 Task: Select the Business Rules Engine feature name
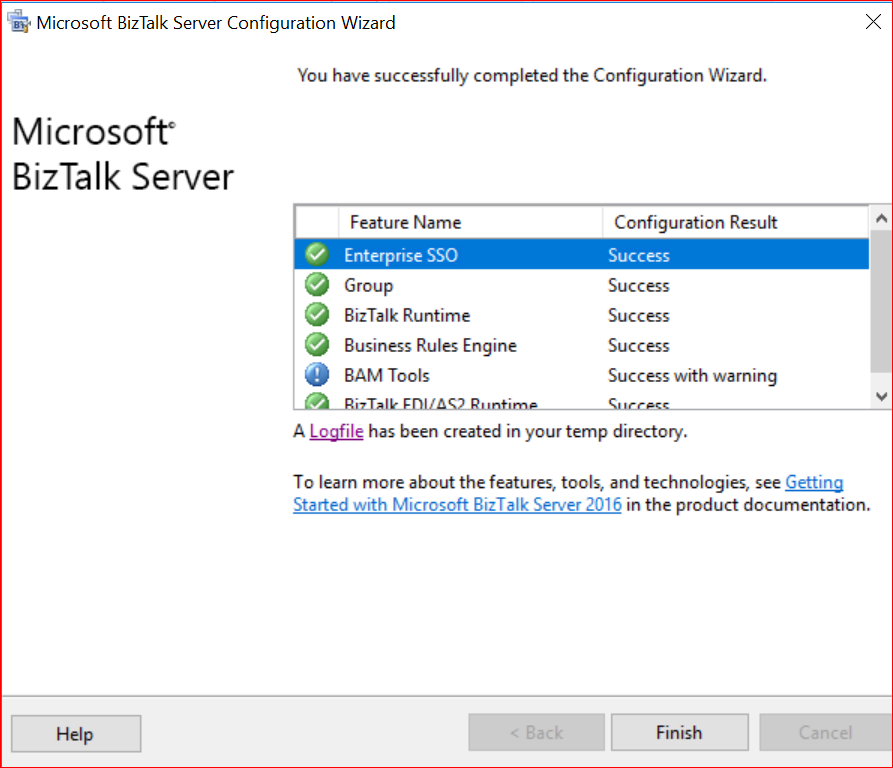(x=430, y=345)
